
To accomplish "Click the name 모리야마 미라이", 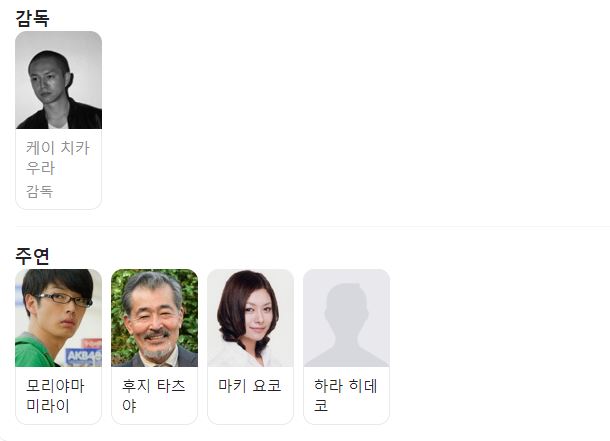I will coord(55,396).
